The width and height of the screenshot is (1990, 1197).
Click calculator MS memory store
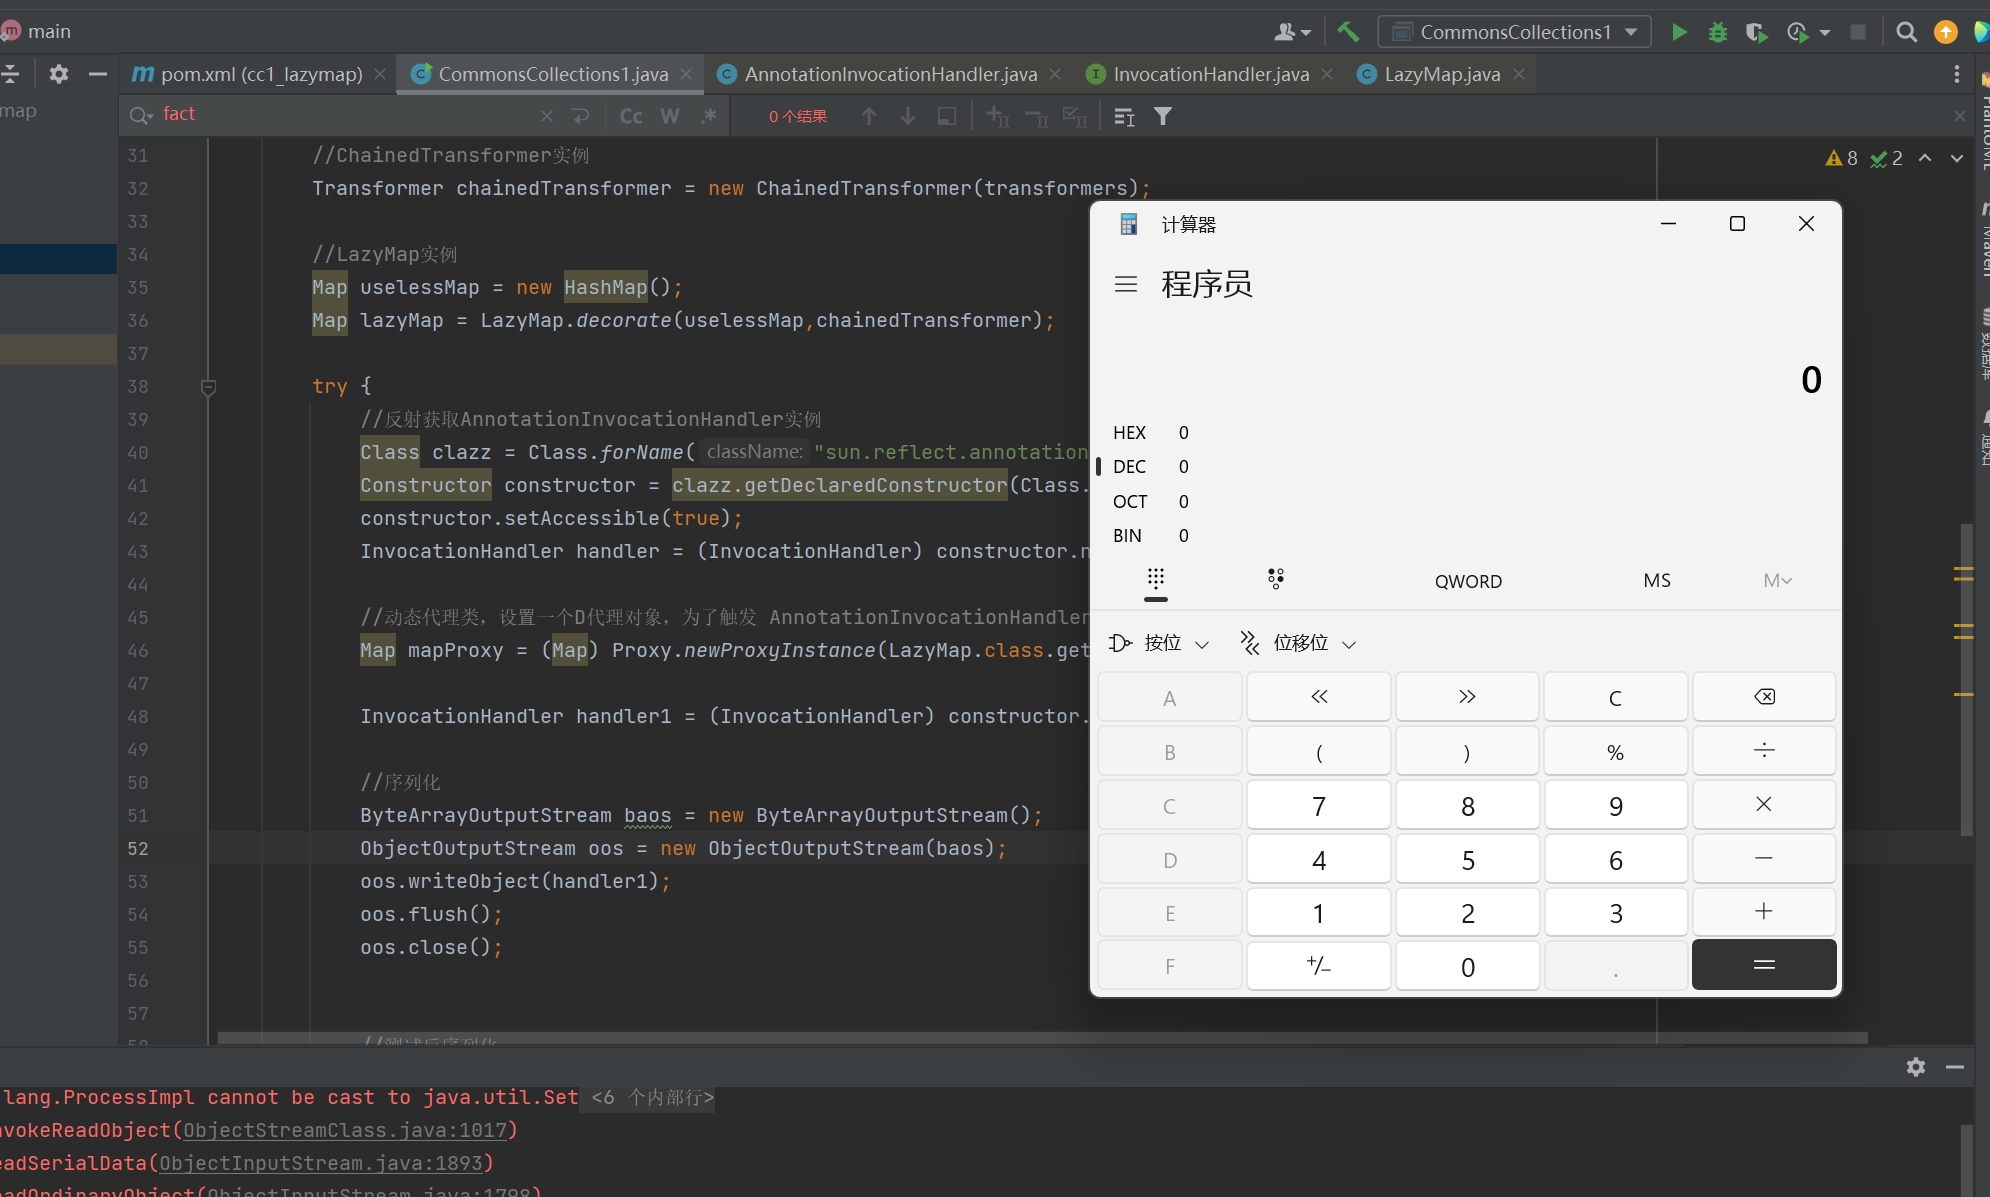pyautogui.click(x=1656, y=580)
